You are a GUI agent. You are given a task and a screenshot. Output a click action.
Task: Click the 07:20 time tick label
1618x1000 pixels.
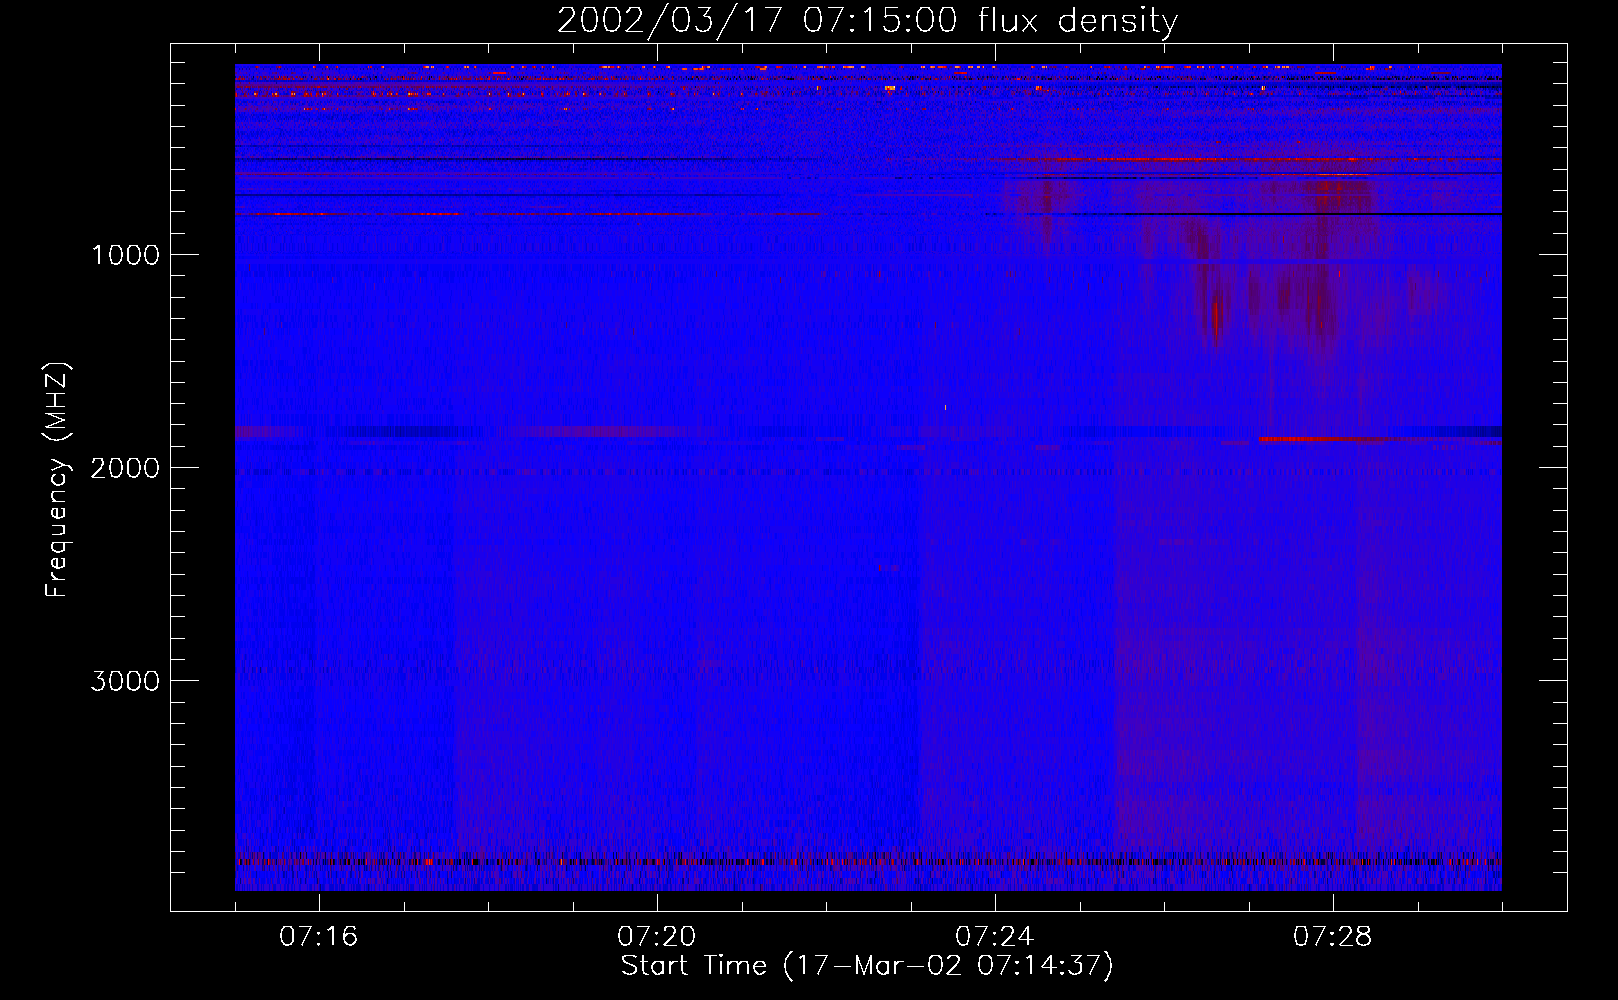pos(656,937)
